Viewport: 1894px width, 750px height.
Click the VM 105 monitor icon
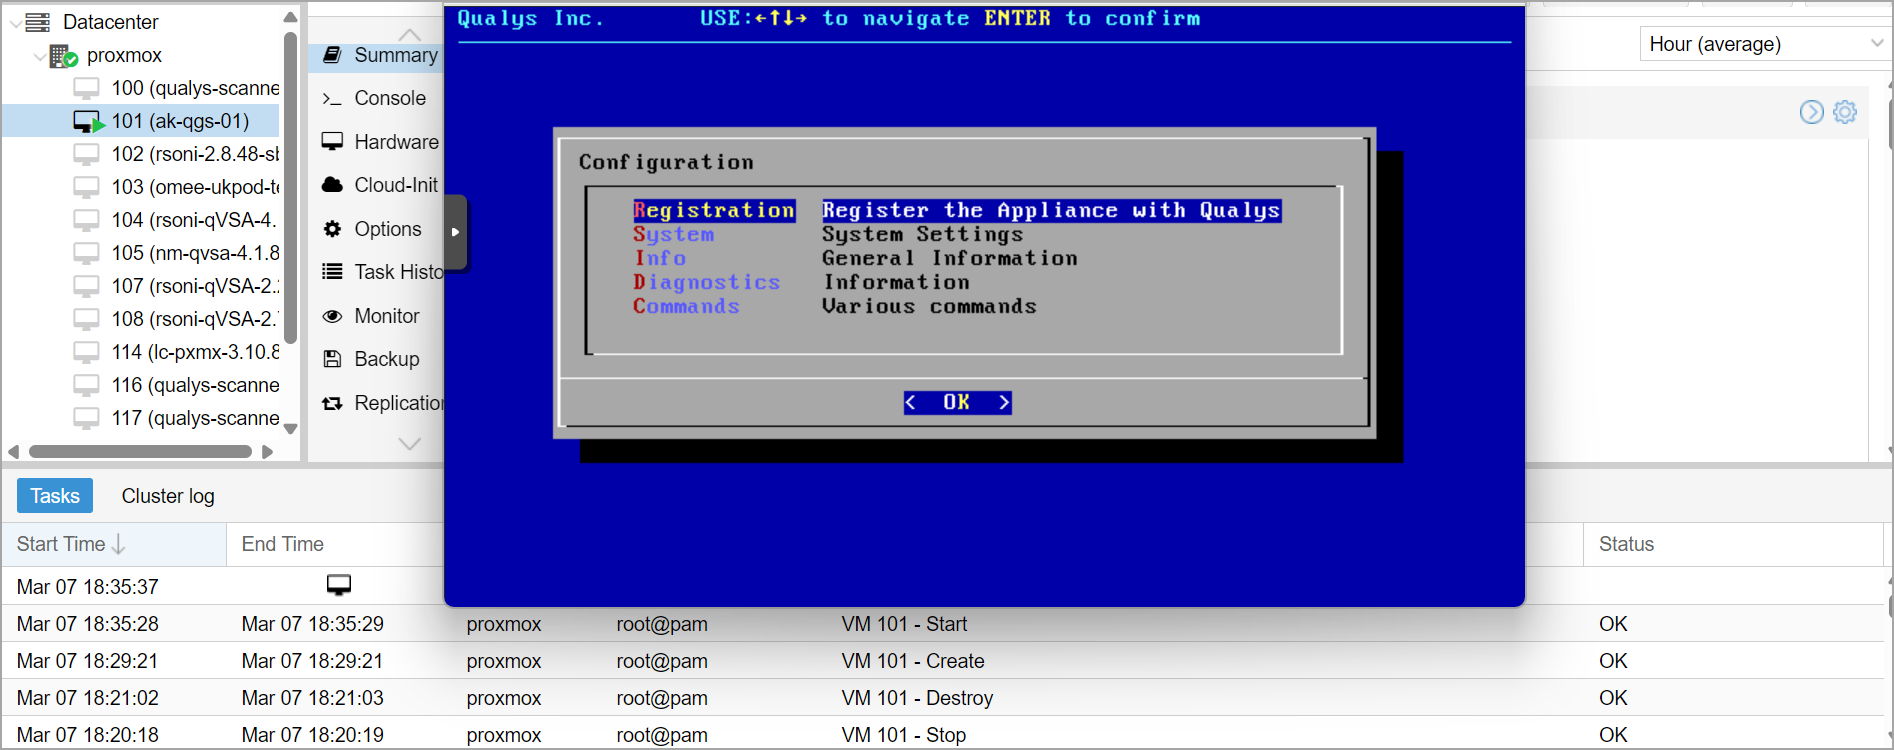pyautogui.click(x=87, y=254)
